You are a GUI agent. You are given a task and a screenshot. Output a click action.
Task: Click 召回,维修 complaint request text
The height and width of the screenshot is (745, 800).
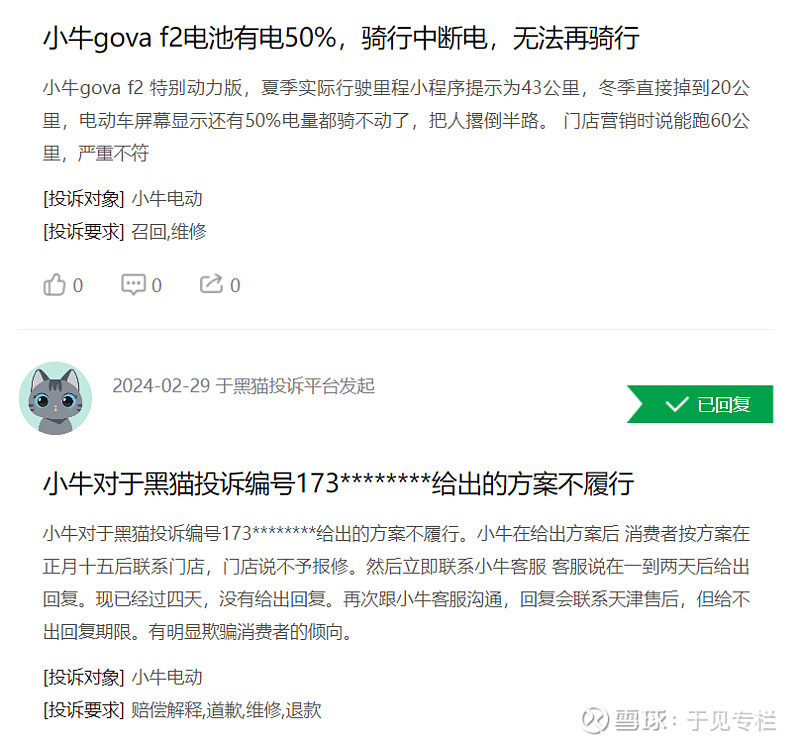pyautogui.click(x=169, y=232)
